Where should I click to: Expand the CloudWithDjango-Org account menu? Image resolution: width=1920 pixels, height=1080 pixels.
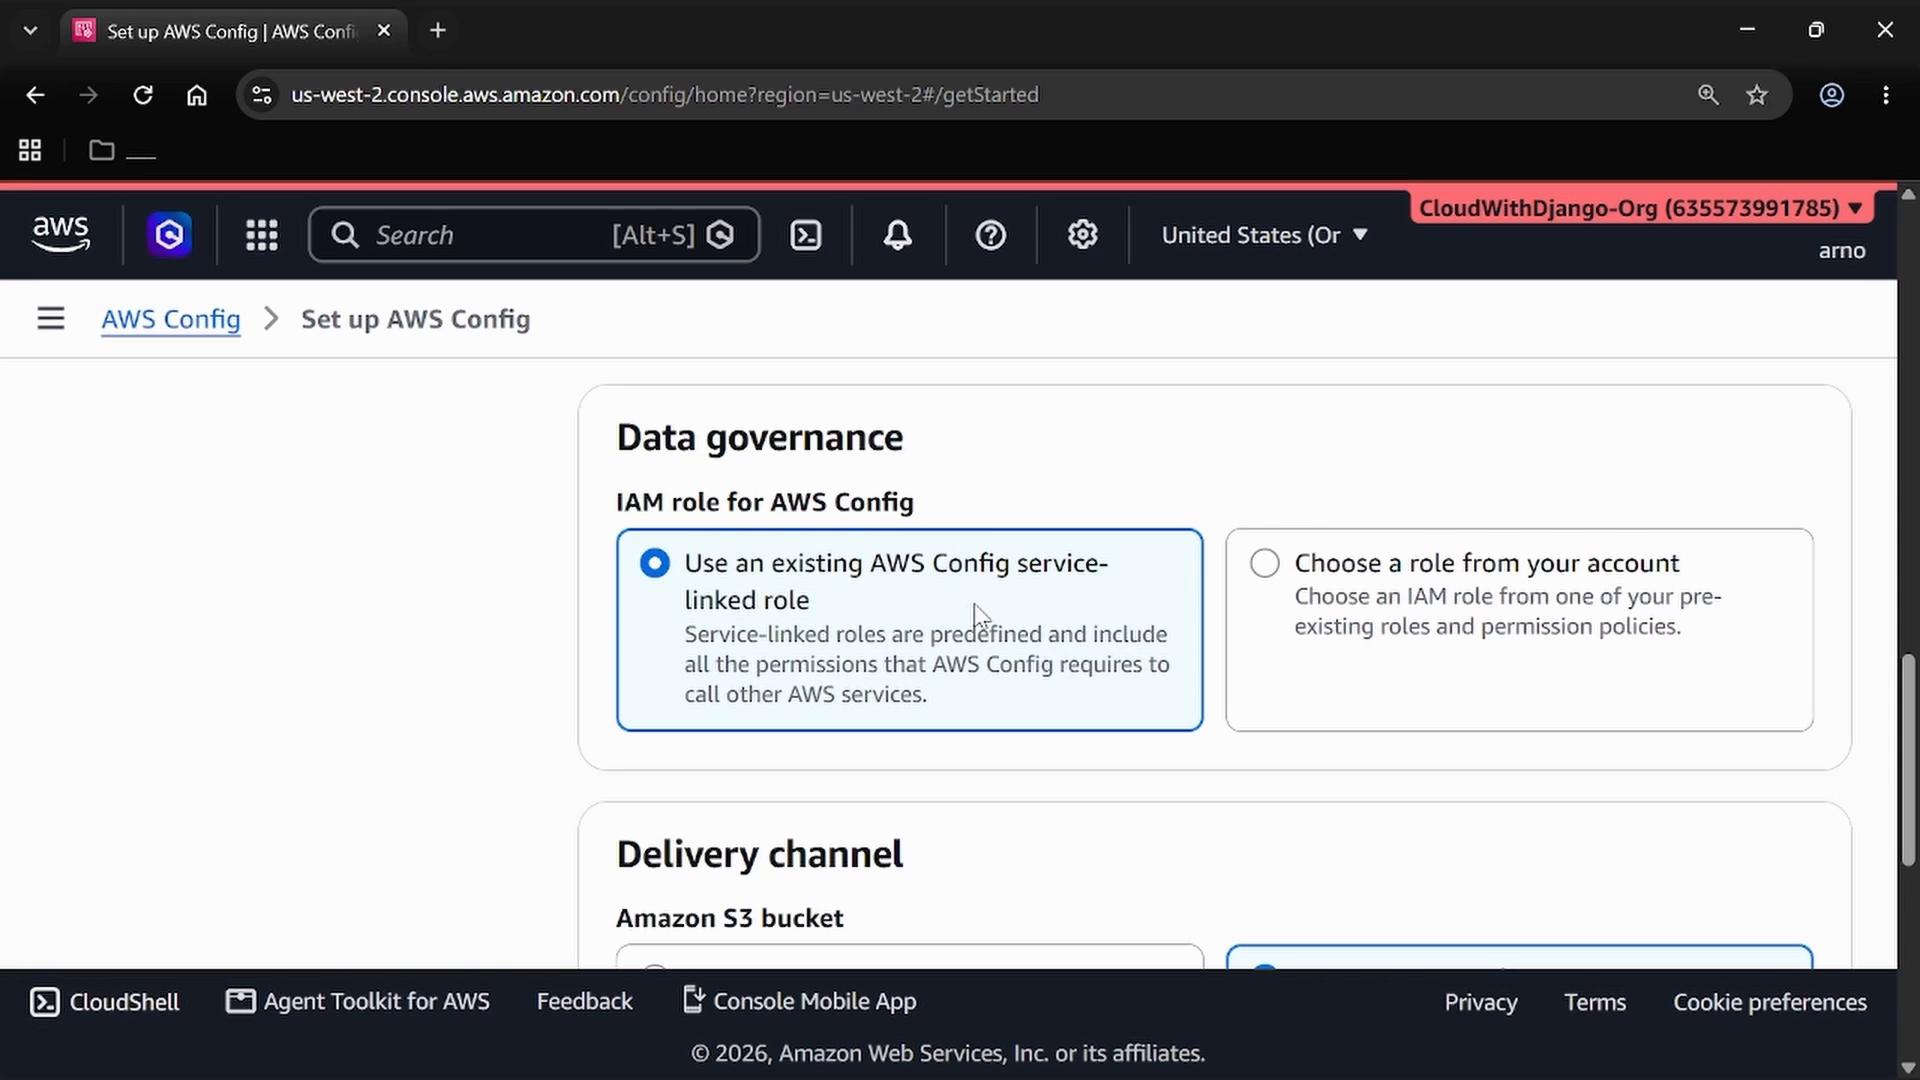tap(1641, 208)
